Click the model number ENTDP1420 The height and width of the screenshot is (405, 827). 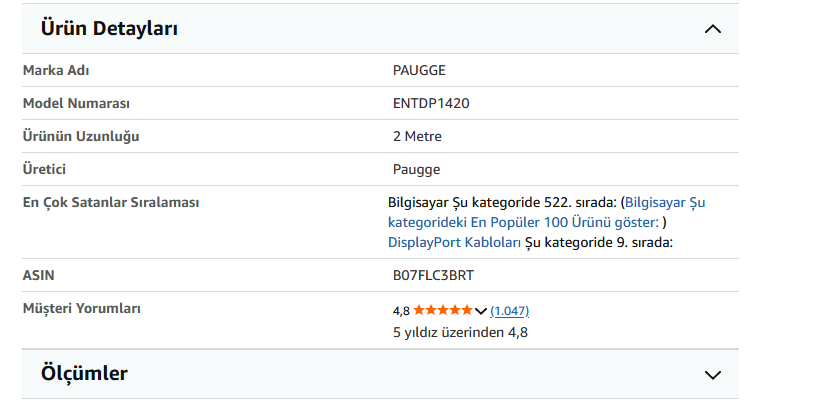pos(431,103)
